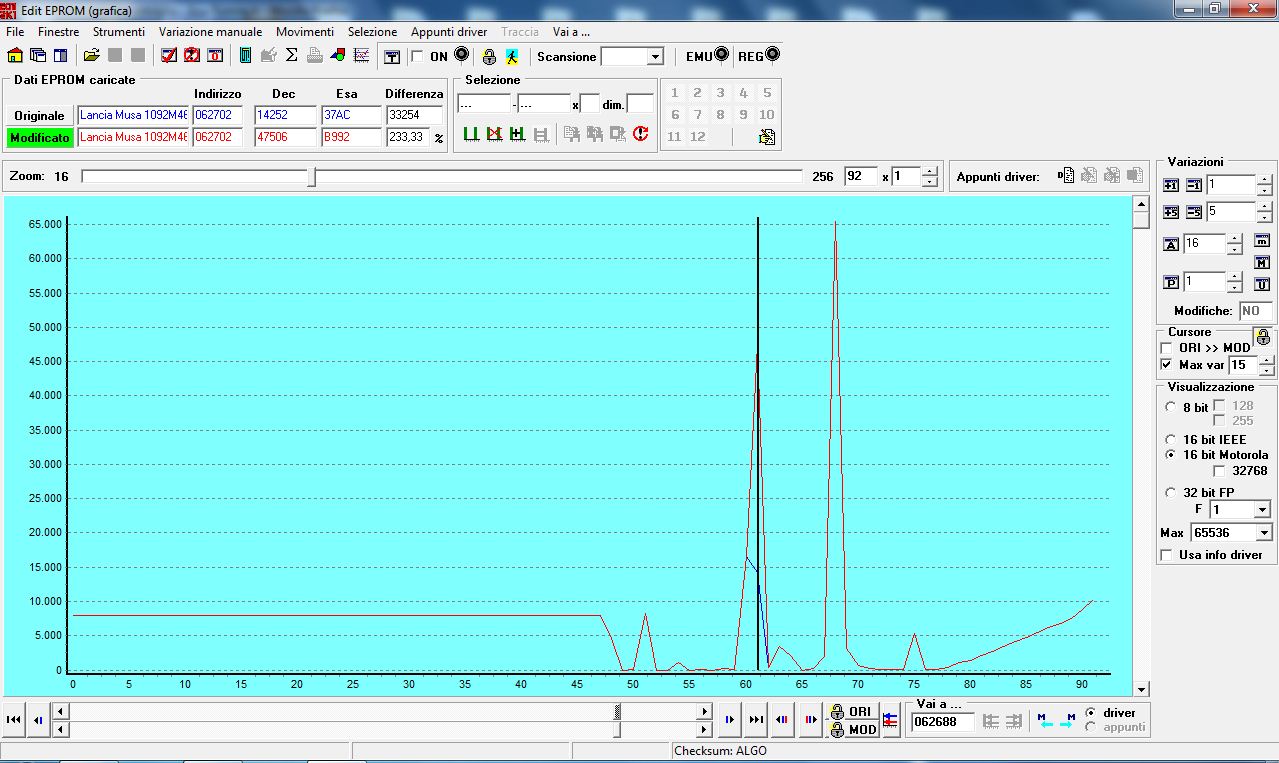Image resolution: width=1279 pixels, height=763 pixels.
Task: Open the Strumenti menu
Action: 119,32
